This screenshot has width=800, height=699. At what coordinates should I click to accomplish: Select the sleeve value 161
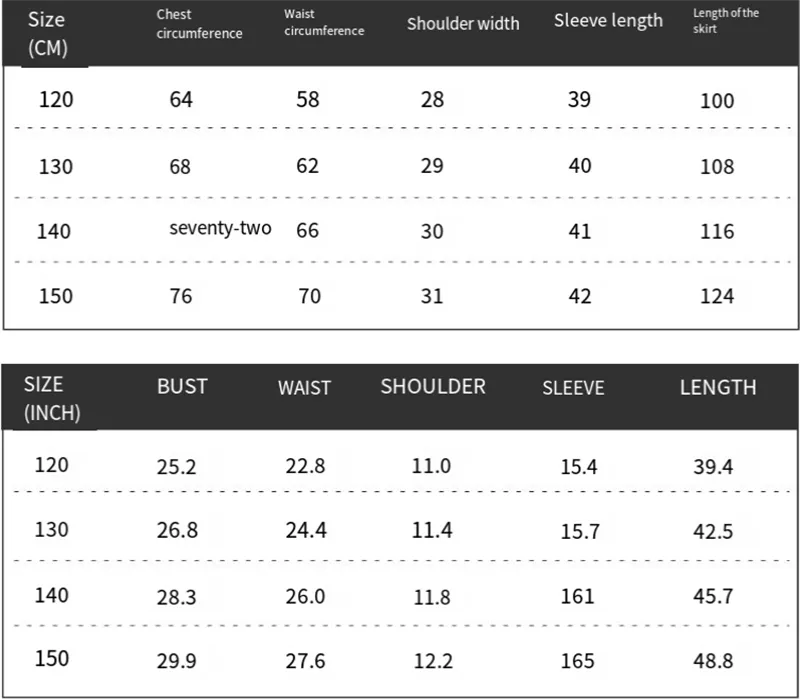pyautogui.click(x=577, y=597)
